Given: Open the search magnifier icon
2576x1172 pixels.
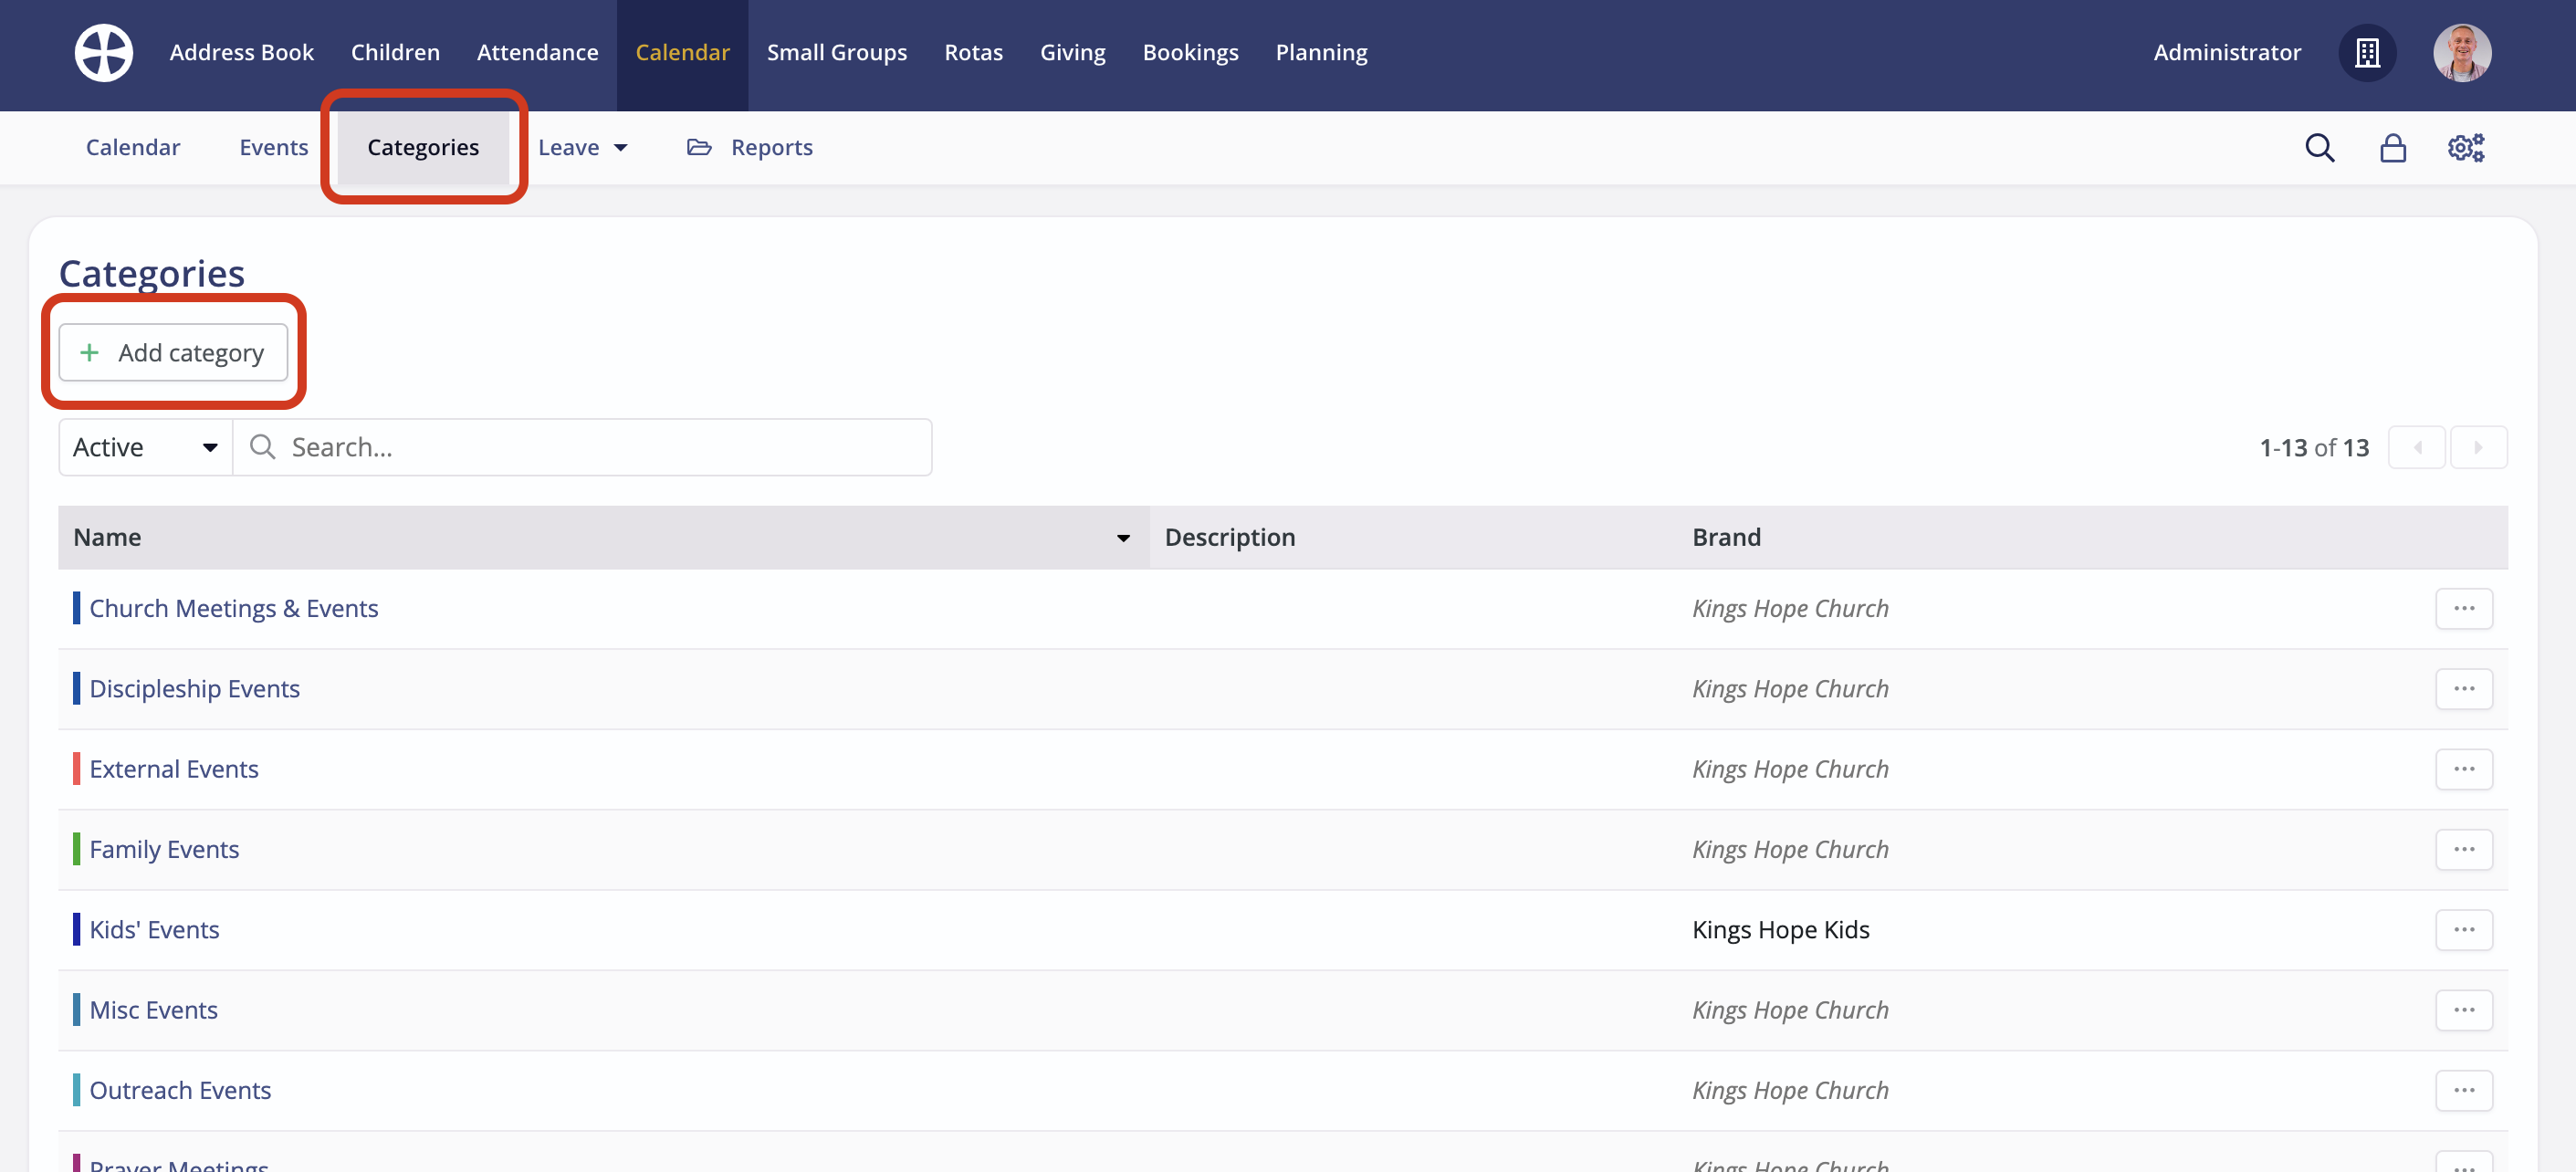Looking at the screenshot, I should coord(2319,148).
